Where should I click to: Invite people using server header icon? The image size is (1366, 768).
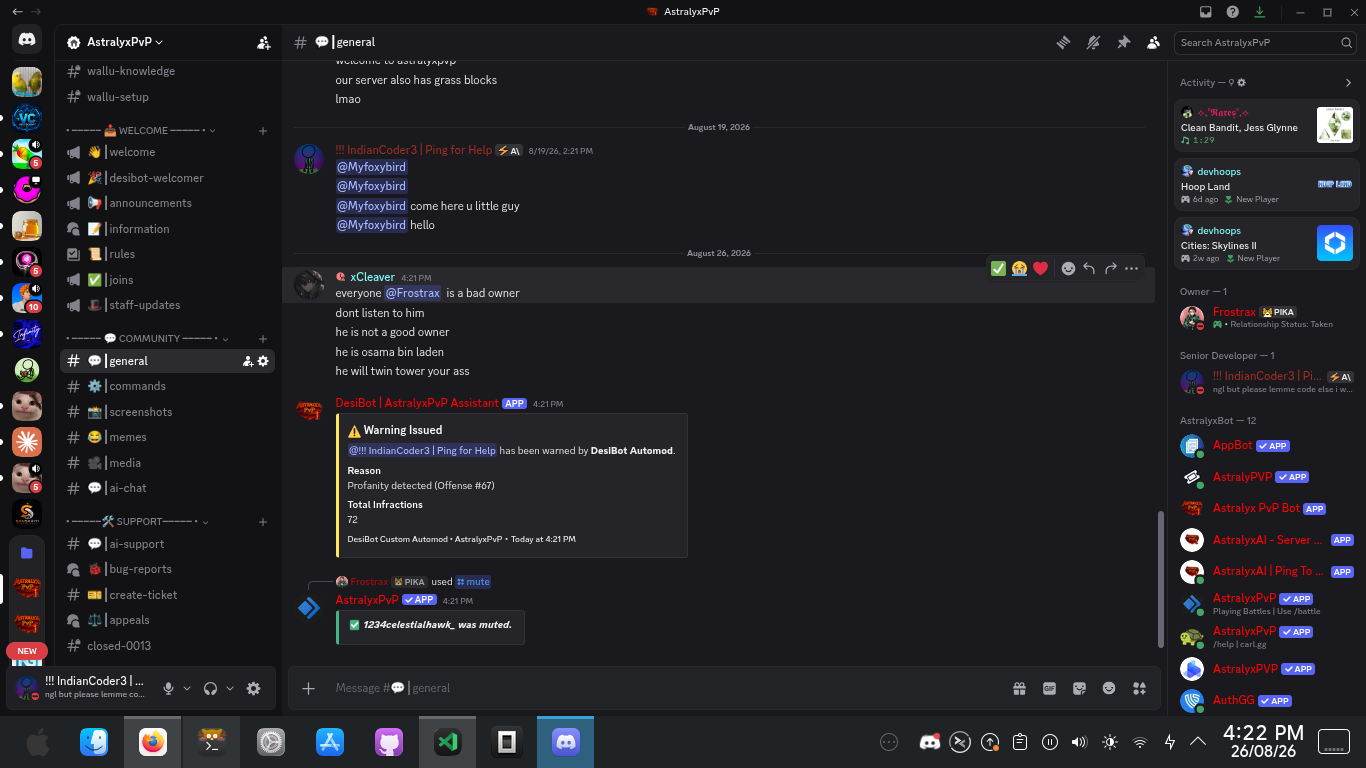click(x=263, y=43)
